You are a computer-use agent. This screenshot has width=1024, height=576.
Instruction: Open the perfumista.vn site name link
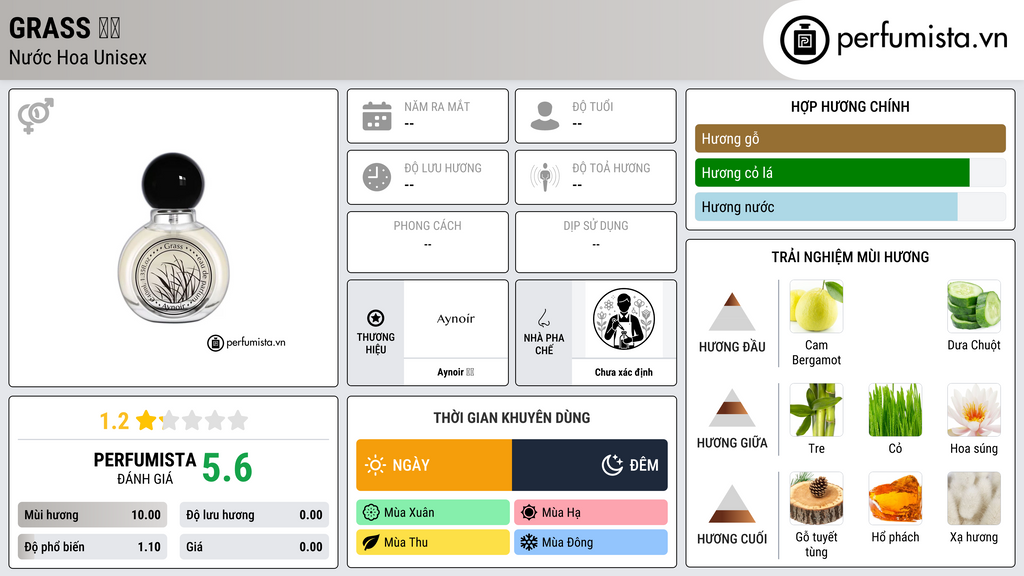[922, 38]
